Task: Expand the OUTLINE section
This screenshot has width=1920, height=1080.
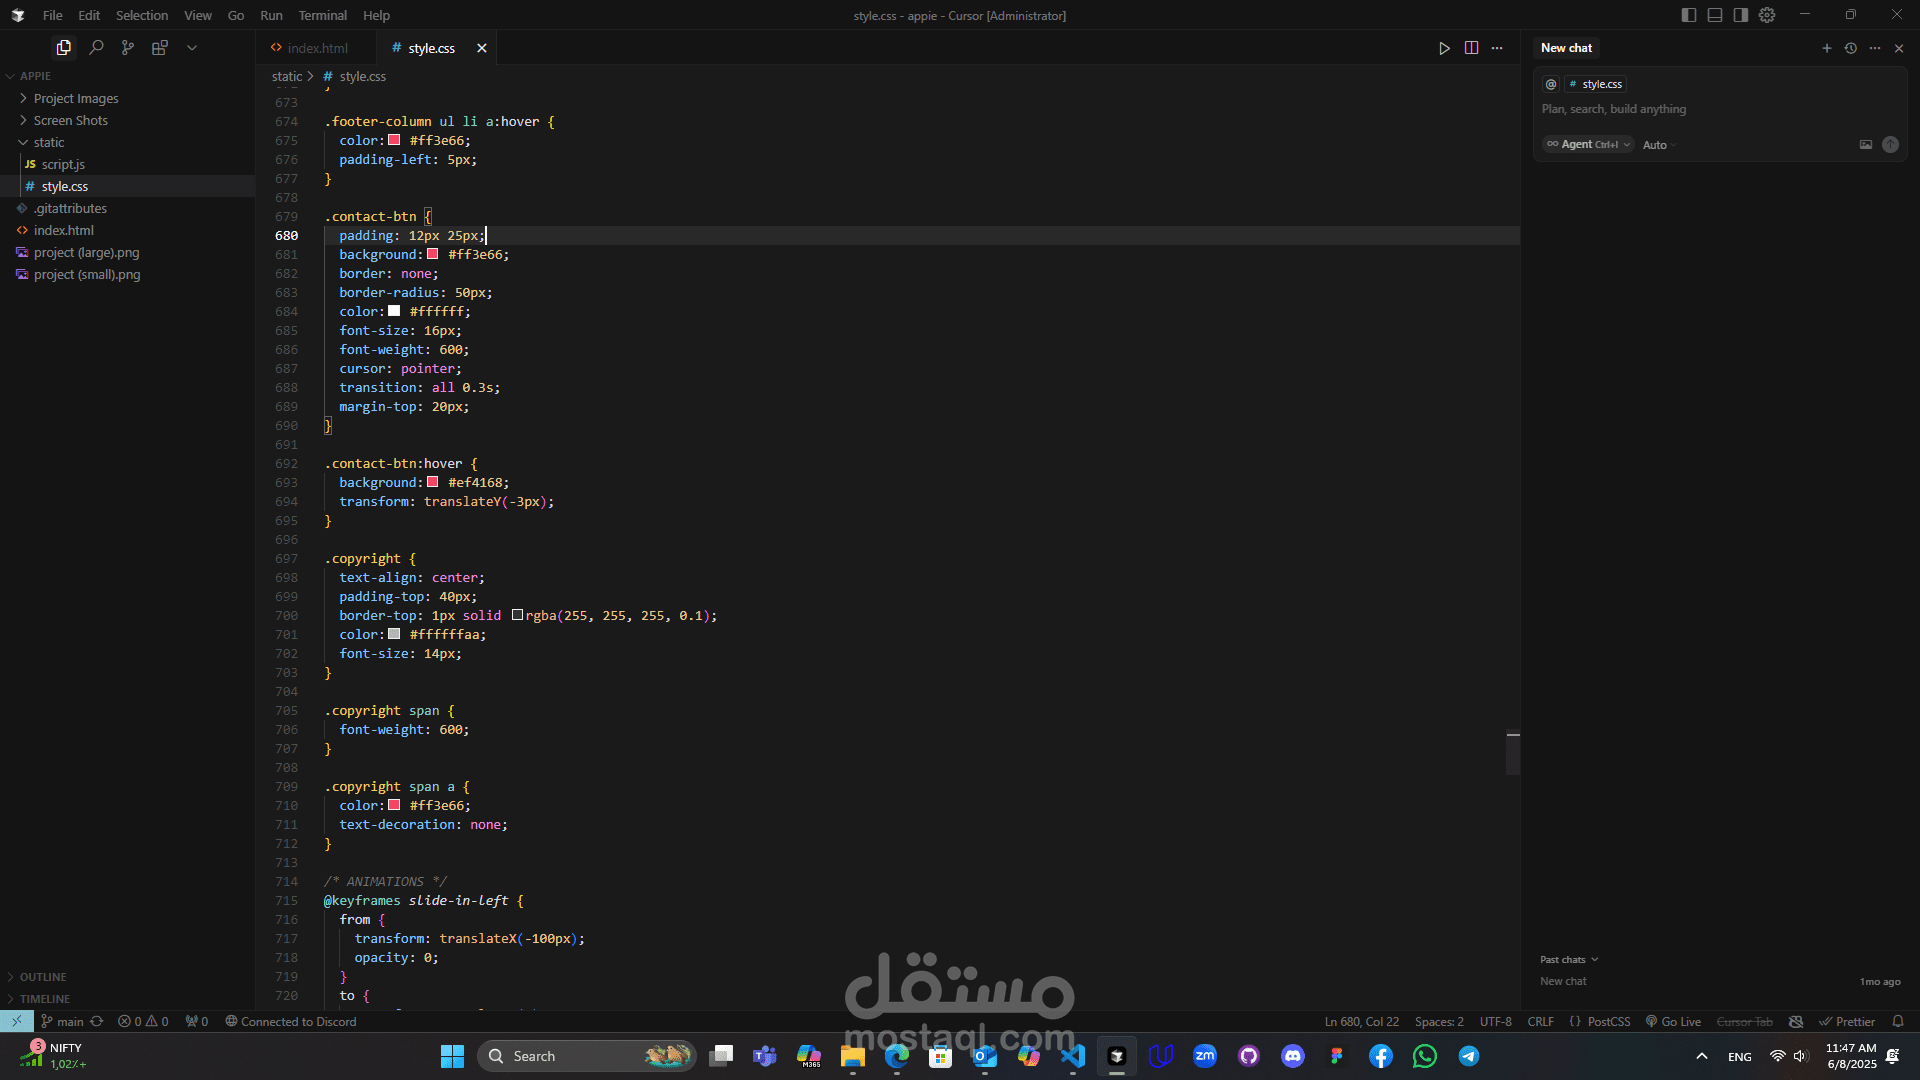Action: (43, 977)
